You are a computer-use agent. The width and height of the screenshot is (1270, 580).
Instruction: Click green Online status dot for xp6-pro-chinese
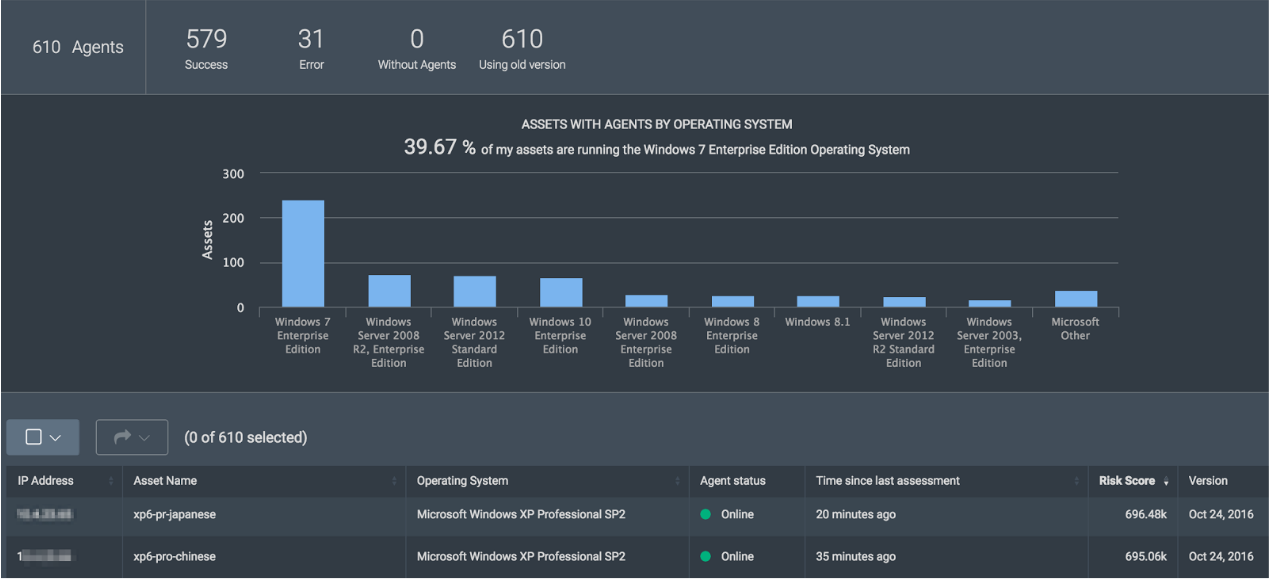[x=706, y=557]
